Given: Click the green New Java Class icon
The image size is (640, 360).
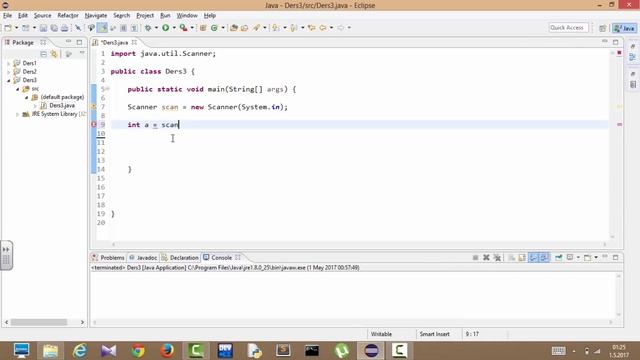Looking at the screenshot, I should 214,28.
